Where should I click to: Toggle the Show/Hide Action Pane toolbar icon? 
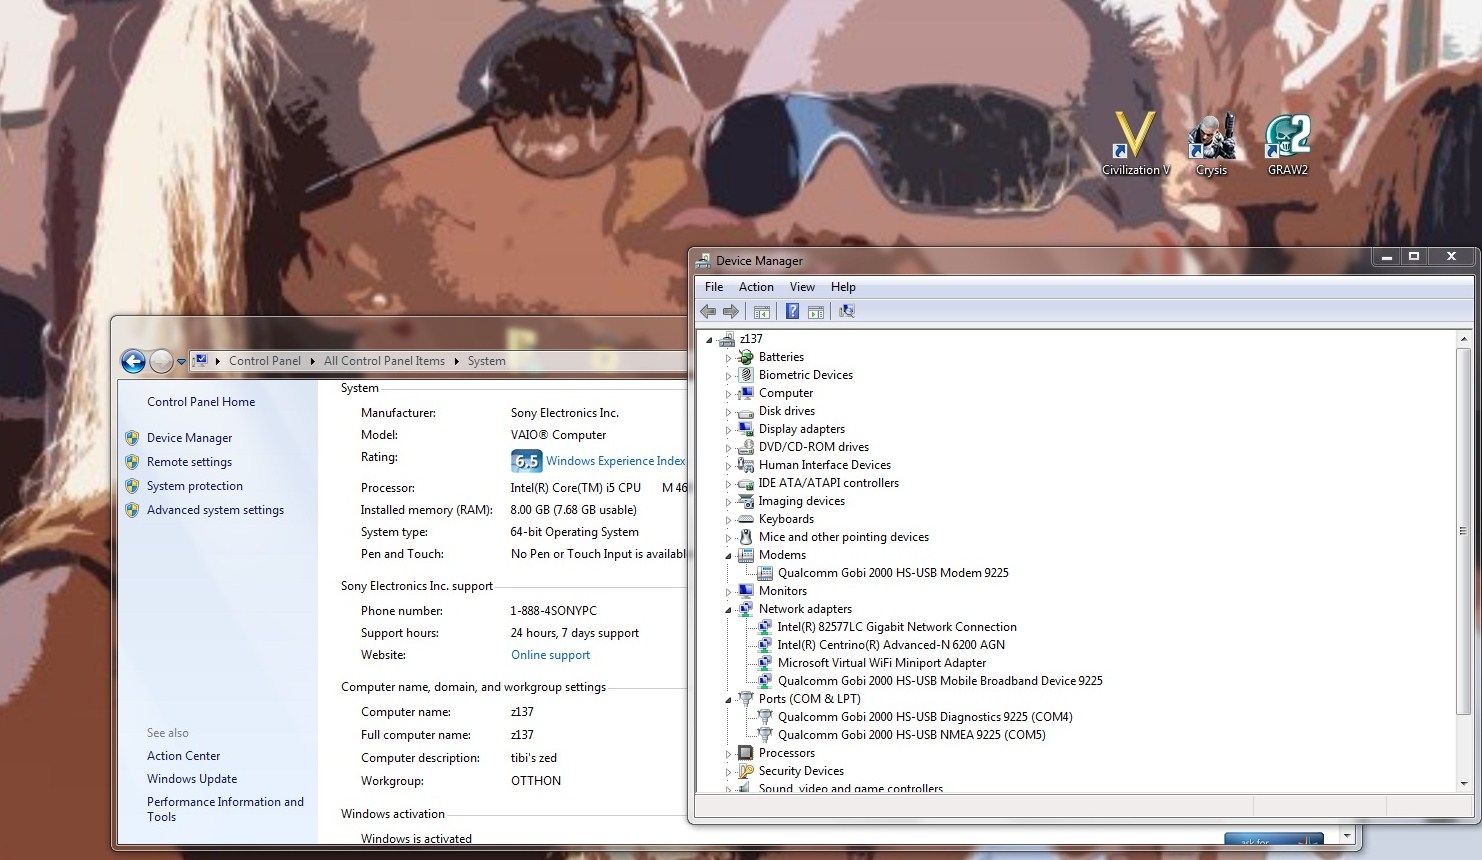tap(816, 312)
